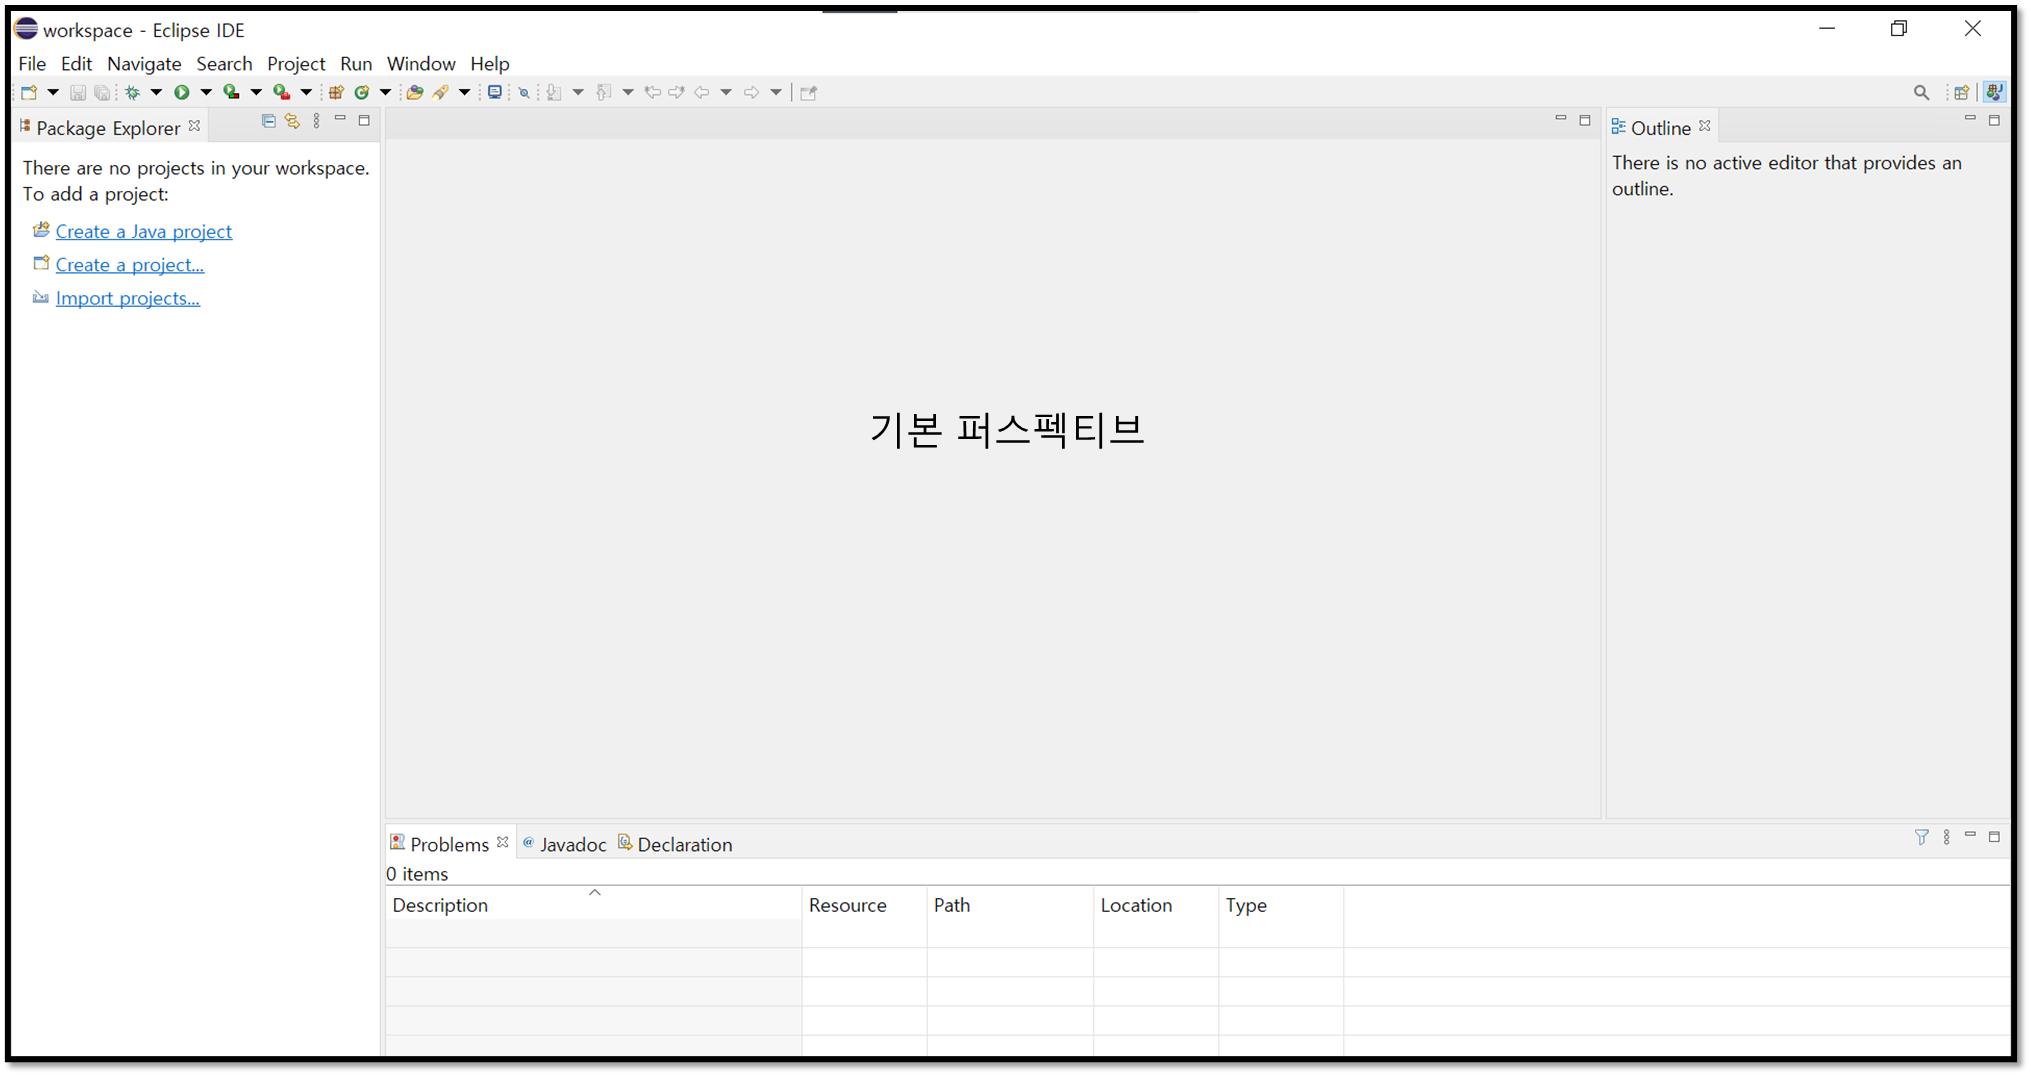2030x1075 pixels.
Task: Click the Next Annotation icon
Action: tap(554, 93)
